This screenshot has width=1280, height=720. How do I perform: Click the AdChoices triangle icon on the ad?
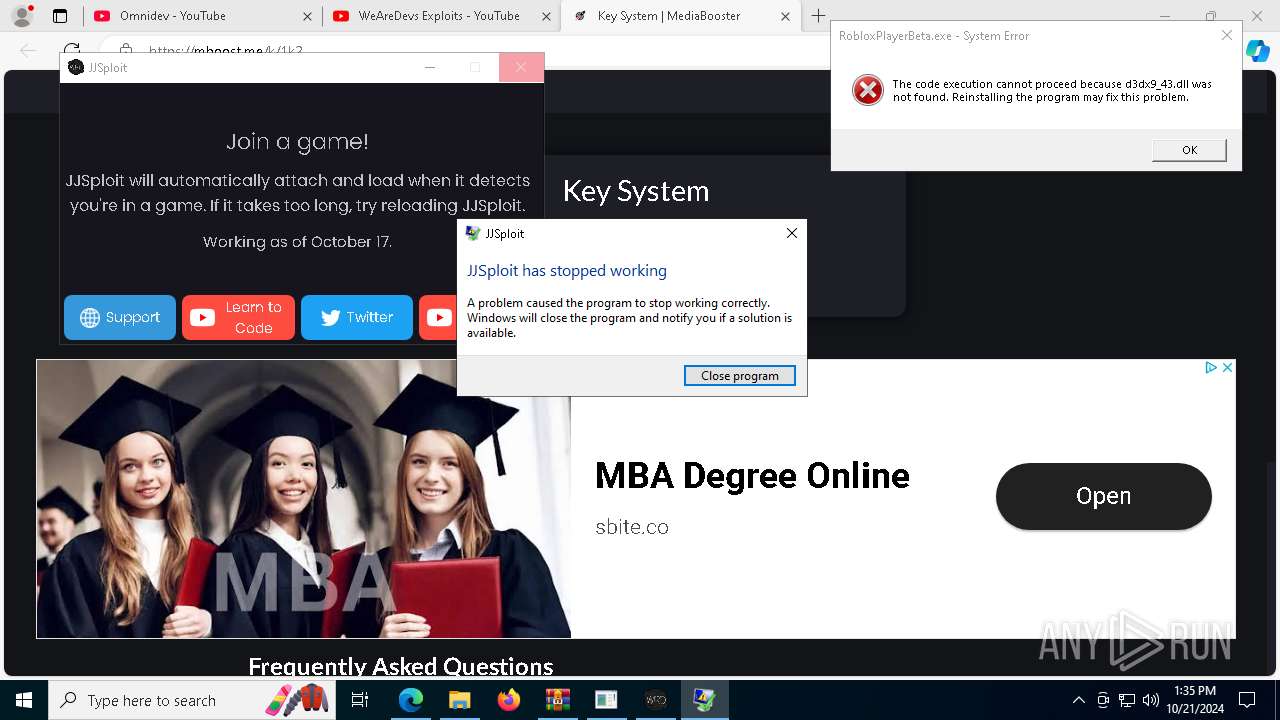pyautogui.click(x=1210, y=368)
